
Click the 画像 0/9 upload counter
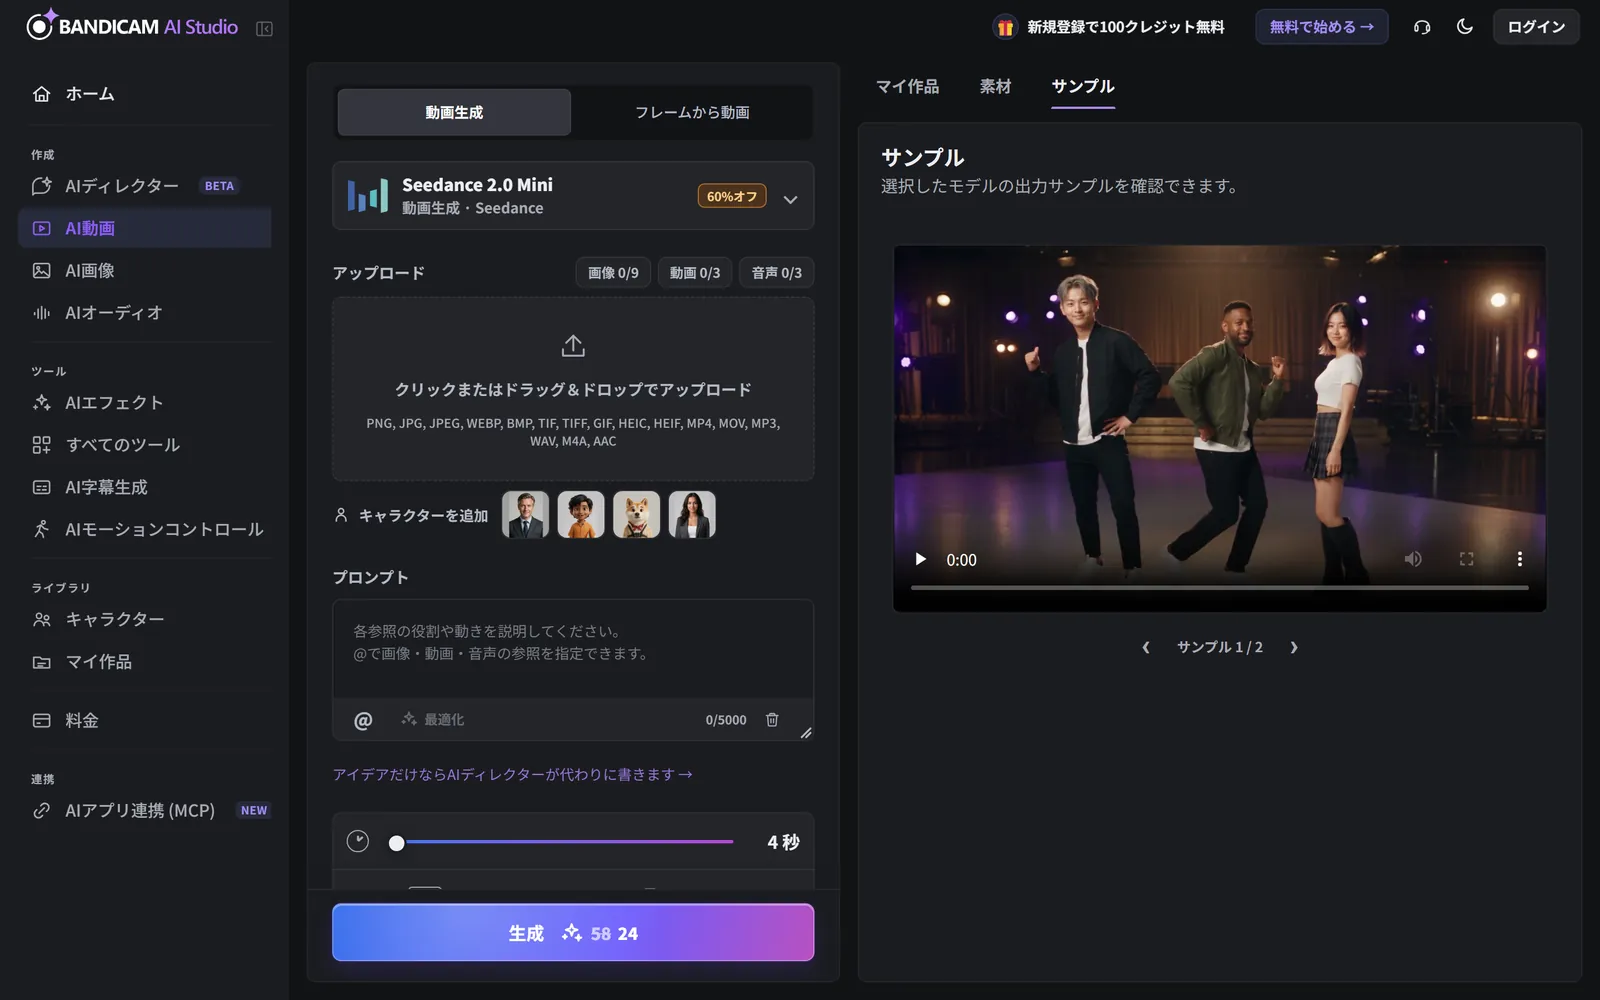pos(613,272)
